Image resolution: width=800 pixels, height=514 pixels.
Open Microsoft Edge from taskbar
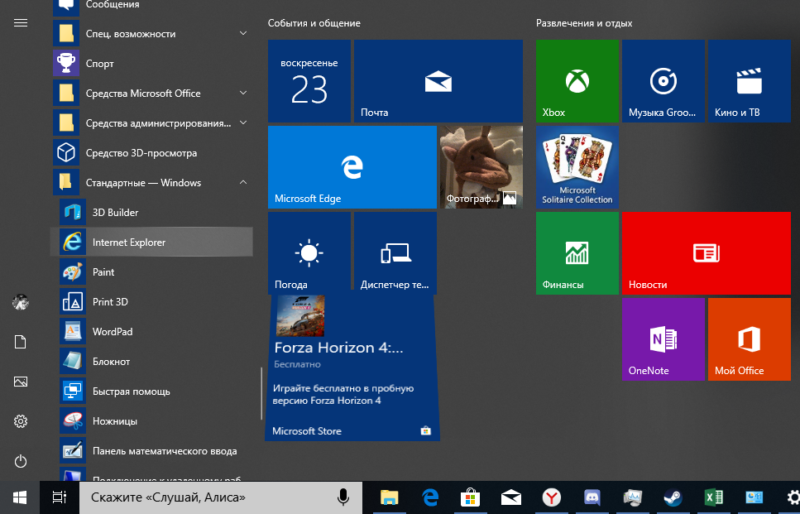pyautogui.click(x=430, y=497)
